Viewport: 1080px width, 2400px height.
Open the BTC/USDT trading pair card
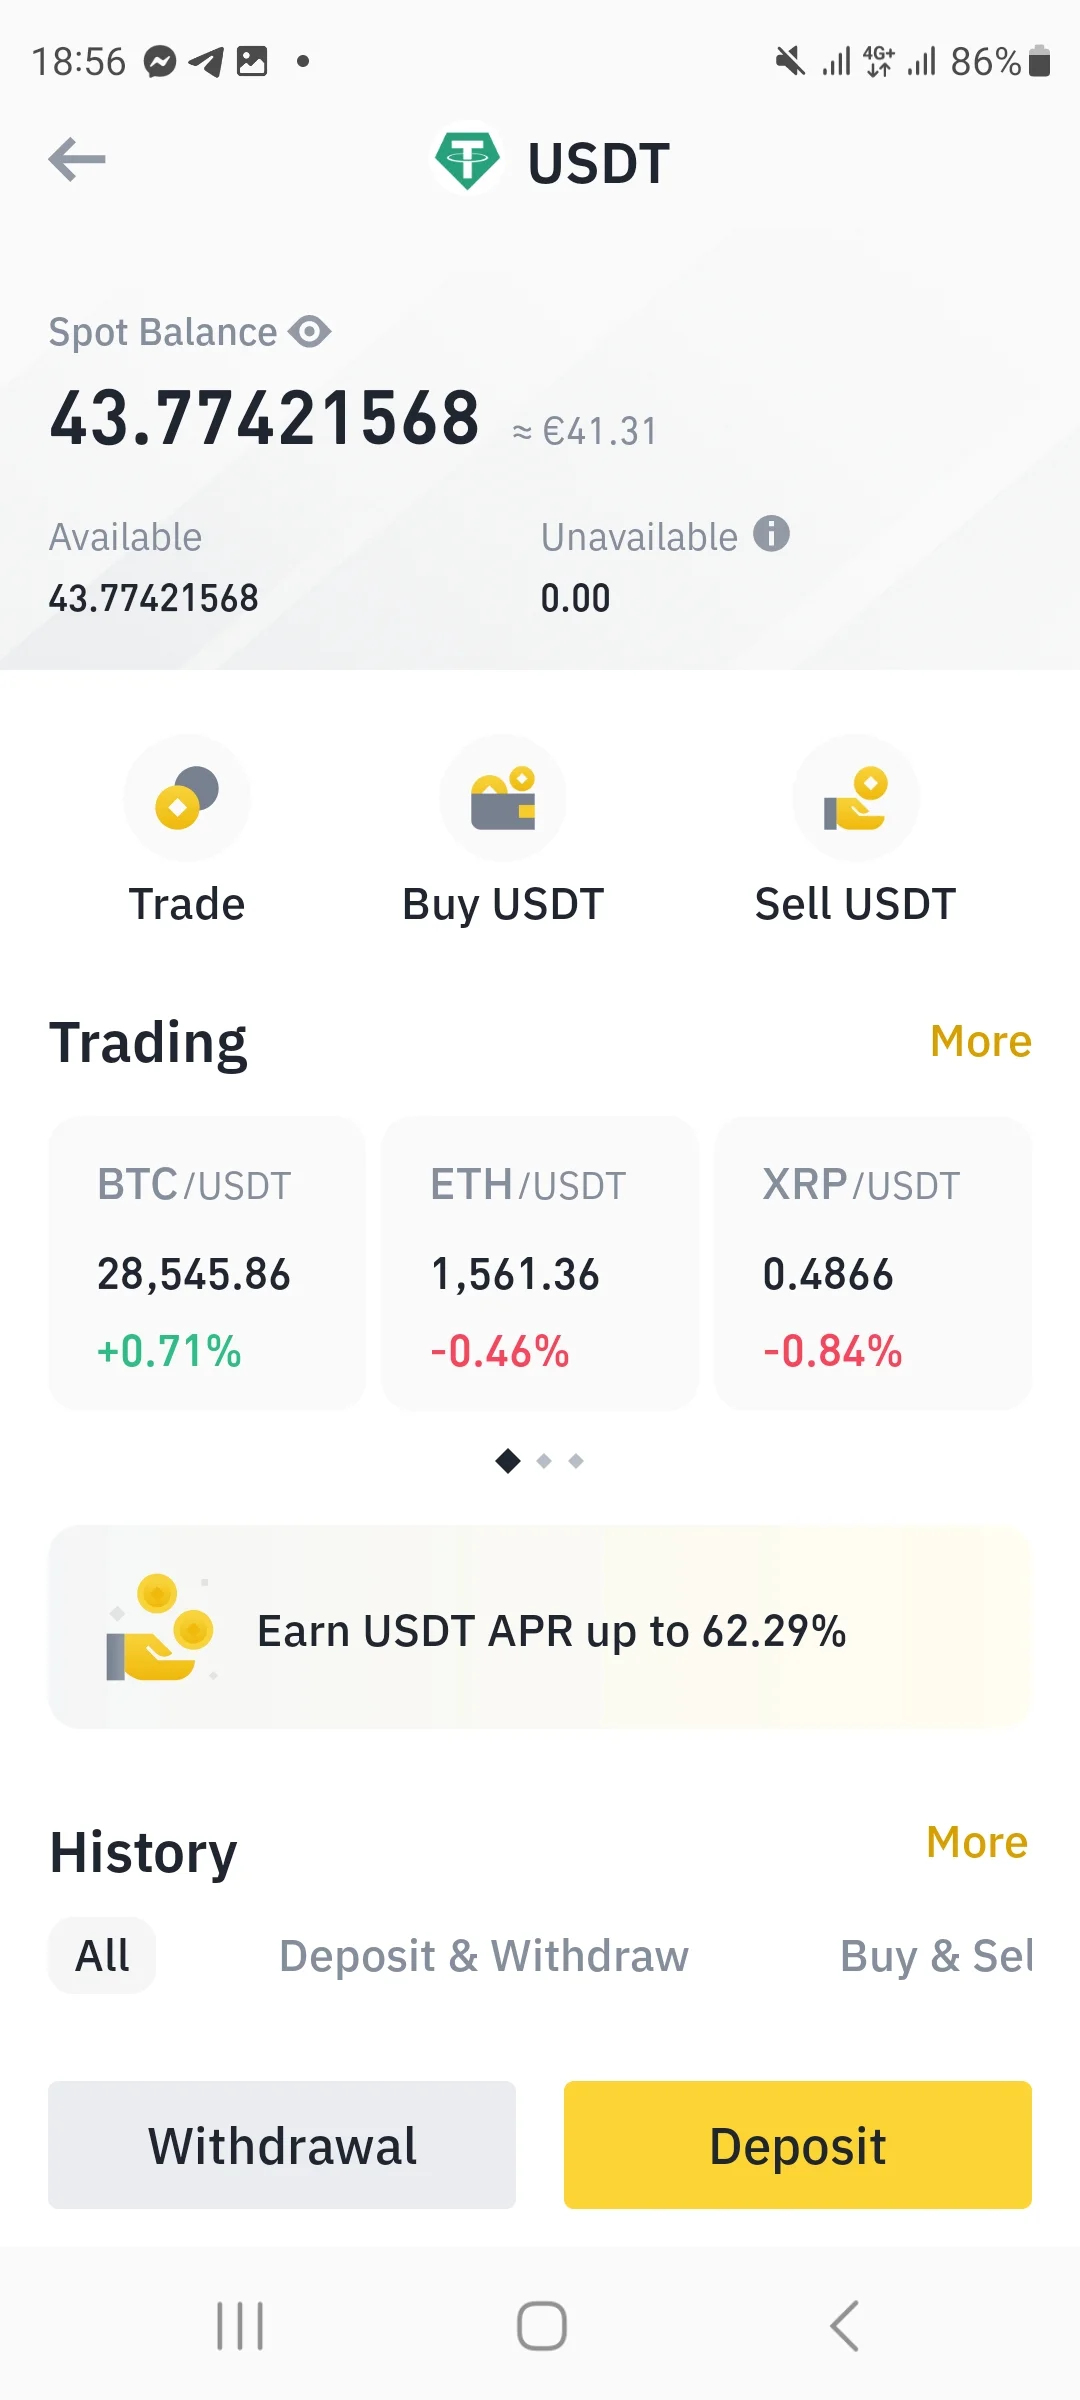(x=207, y=1263)
